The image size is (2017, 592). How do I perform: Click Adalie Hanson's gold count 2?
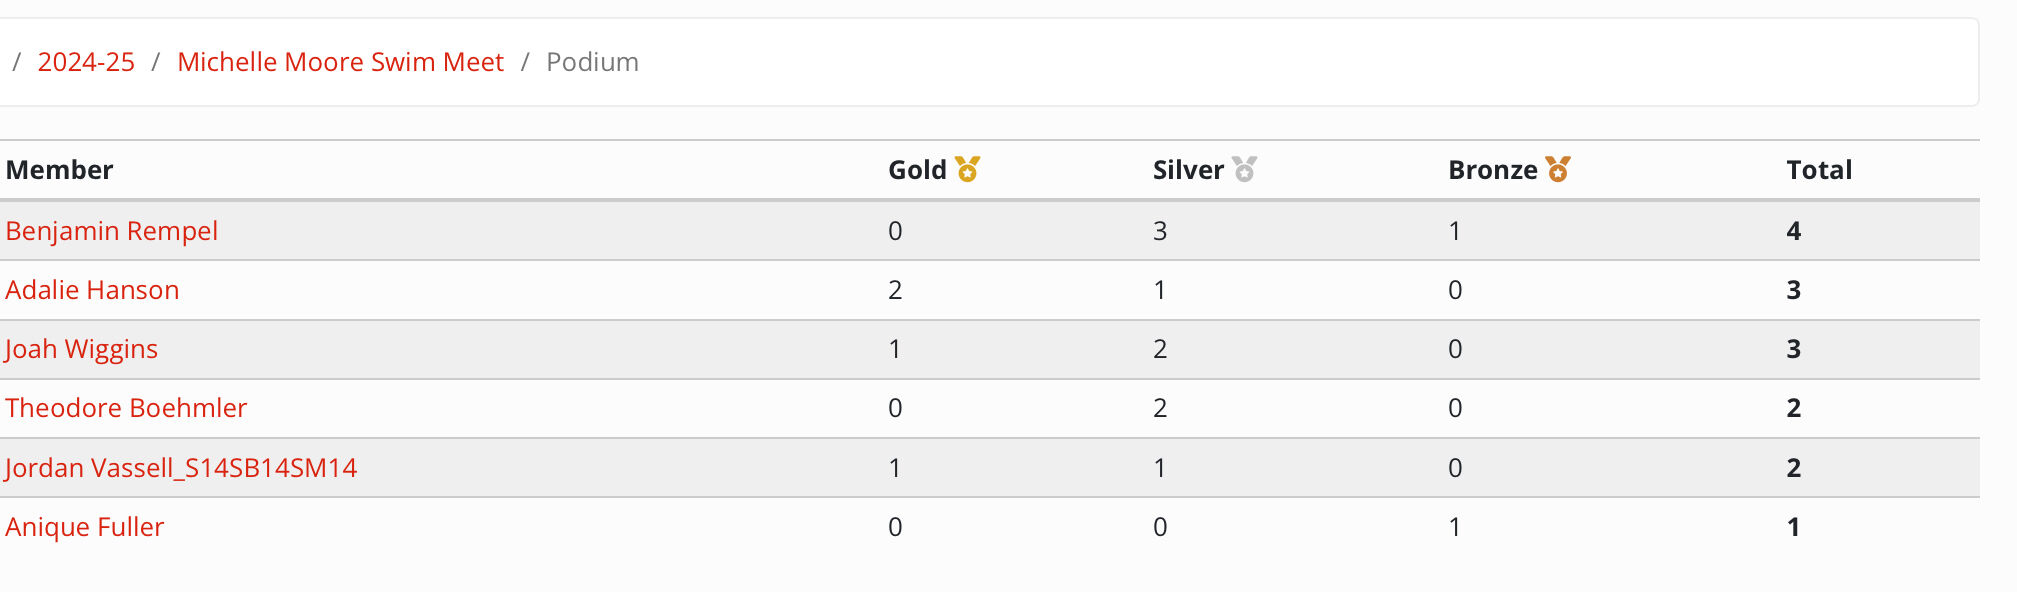pos(895,290)
